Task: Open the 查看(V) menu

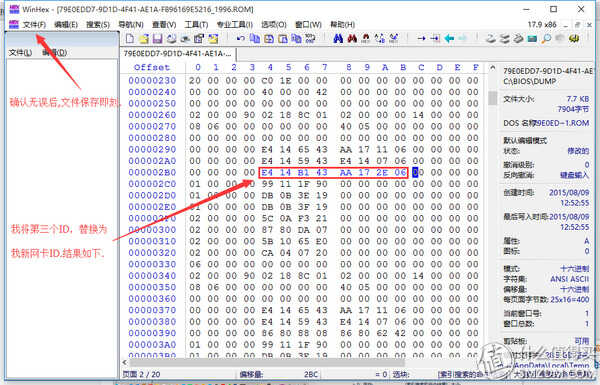Action: [x=164, y=25]
